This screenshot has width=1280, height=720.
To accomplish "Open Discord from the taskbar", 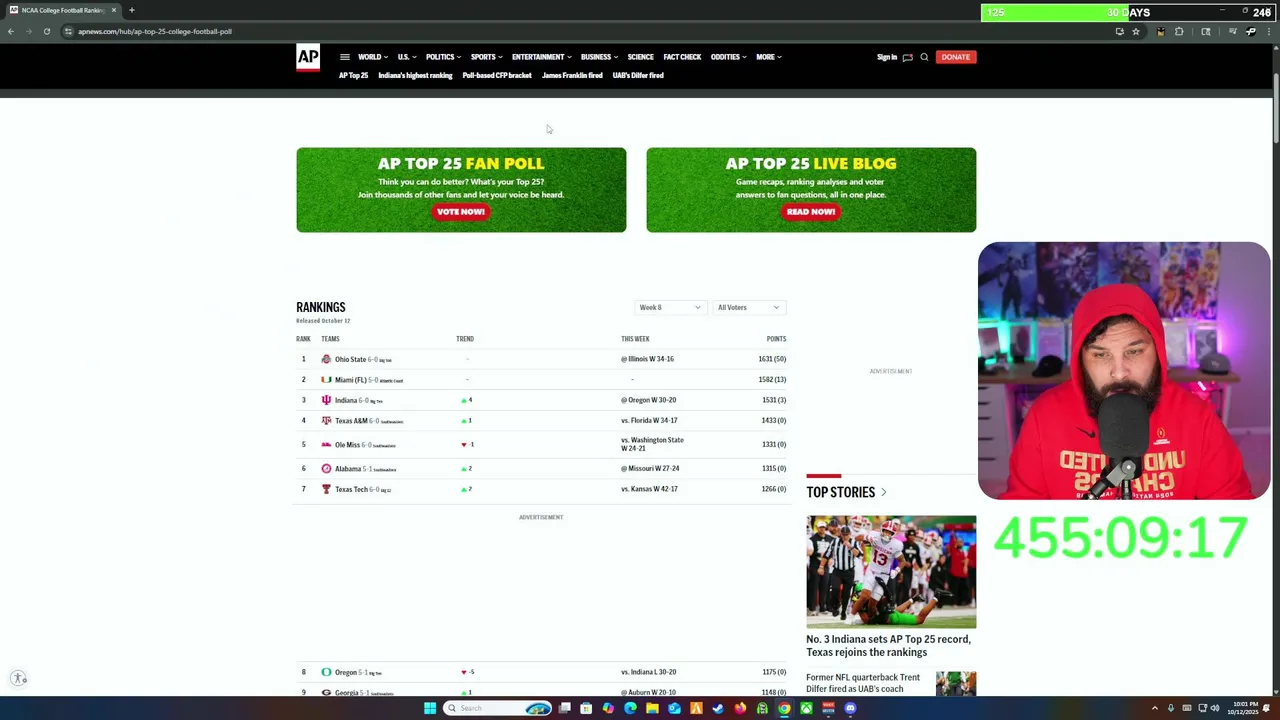I will (850, 708).
